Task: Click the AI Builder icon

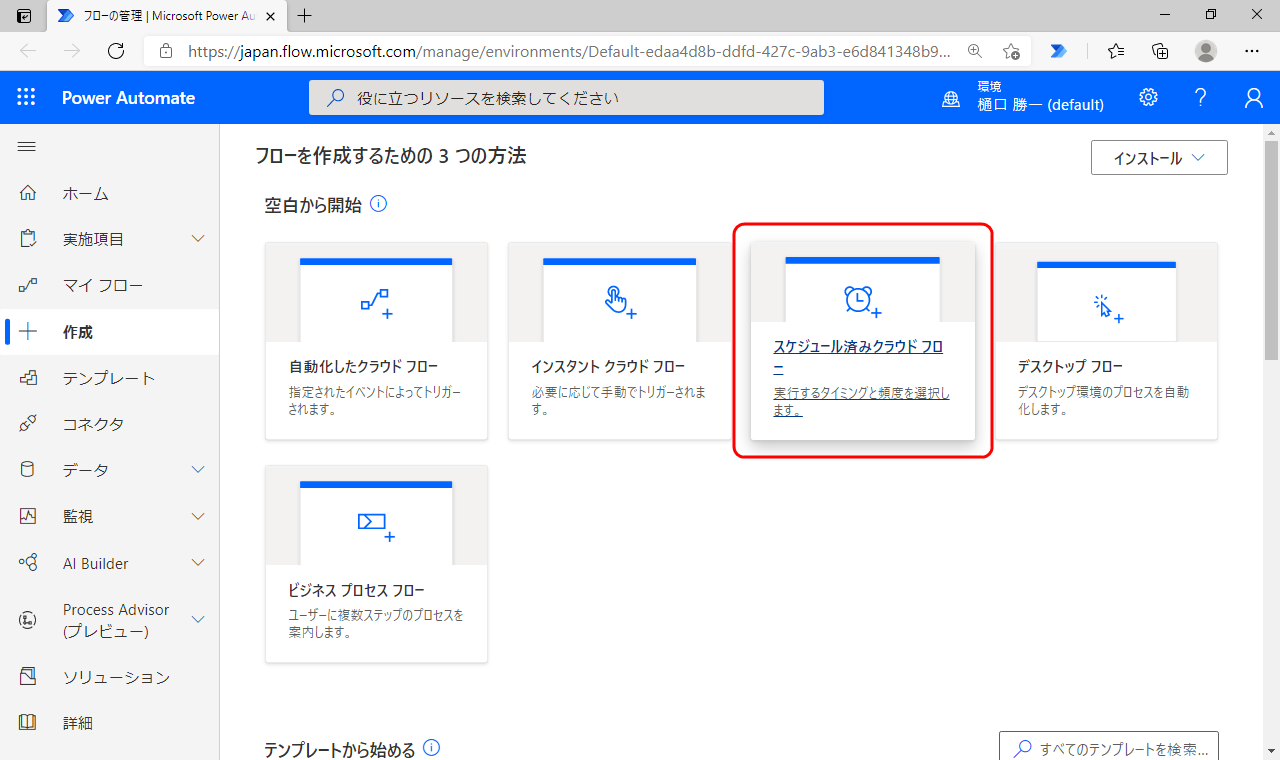Action: point(28,563)
